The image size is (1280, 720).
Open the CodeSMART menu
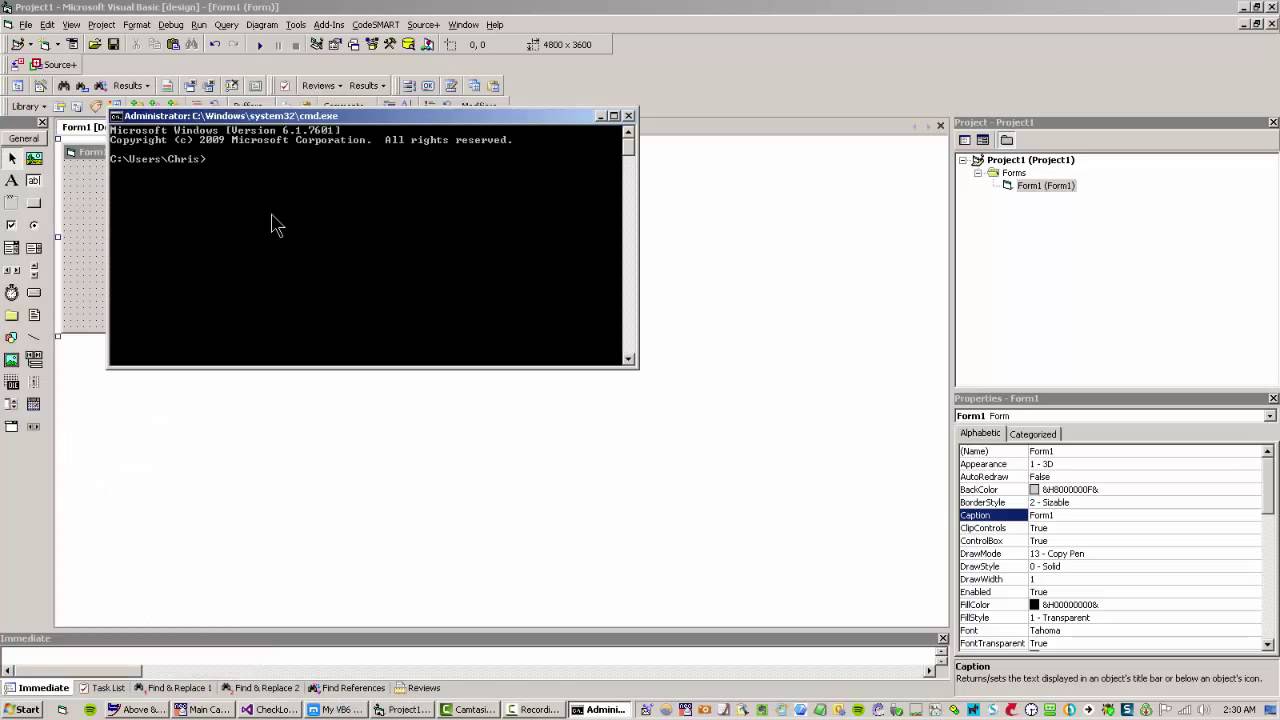[375, 25]
